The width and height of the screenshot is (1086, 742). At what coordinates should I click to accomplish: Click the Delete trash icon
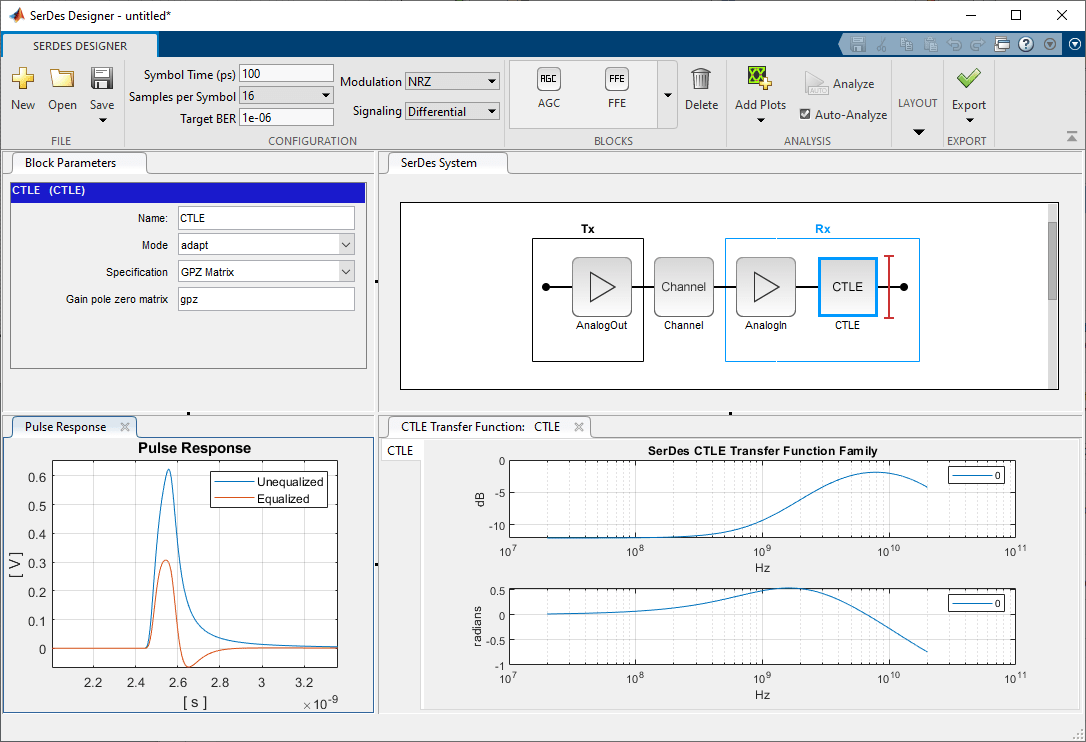pyautogui.click(x=701, y=78)
